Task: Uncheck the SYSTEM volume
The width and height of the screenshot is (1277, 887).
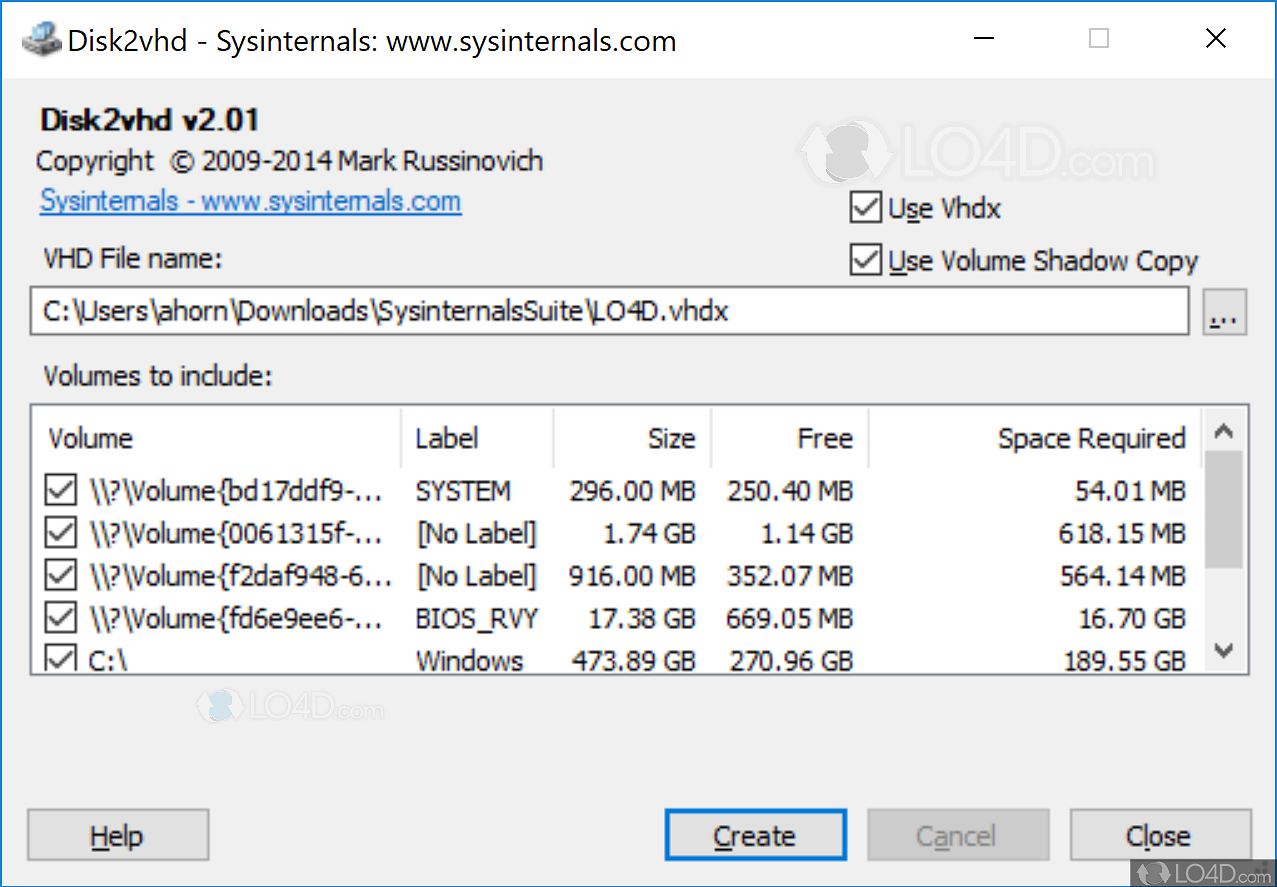Action: (x=59, y=489)
